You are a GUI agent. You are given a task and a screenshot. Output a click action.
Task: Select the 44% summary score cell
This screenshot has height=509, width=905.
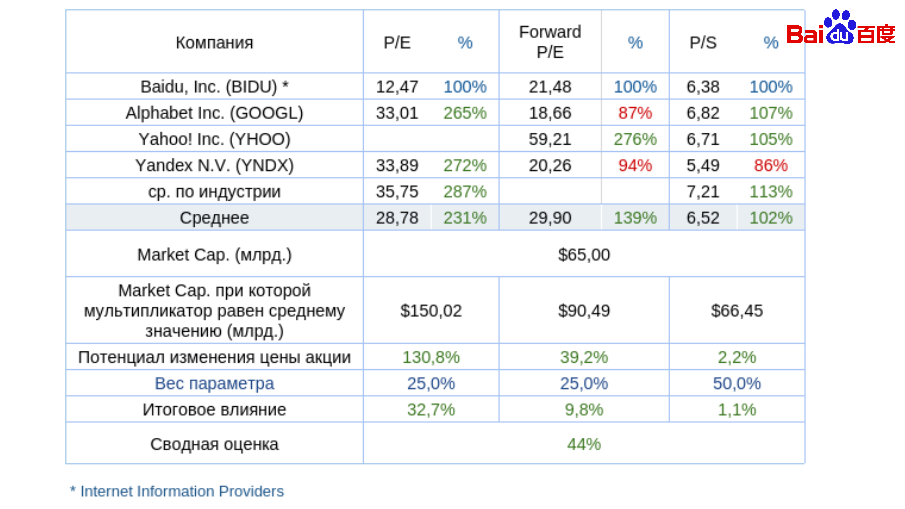click(x=584, y=443)
